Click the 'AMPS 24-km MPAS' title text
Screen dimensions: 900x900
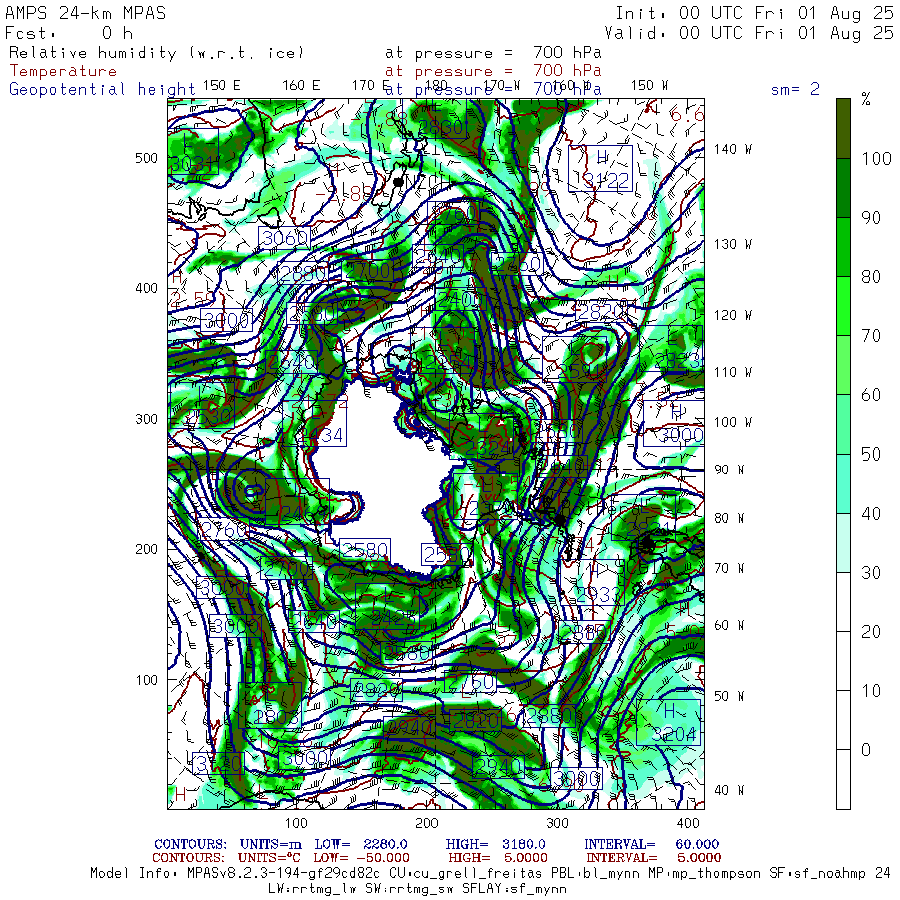(x=86, y=13)
